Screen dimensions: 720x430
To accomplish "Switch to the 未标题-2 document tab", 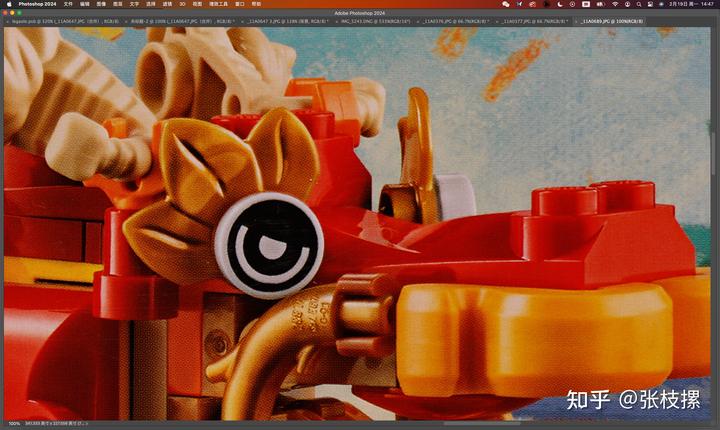I will pos(185,21).
